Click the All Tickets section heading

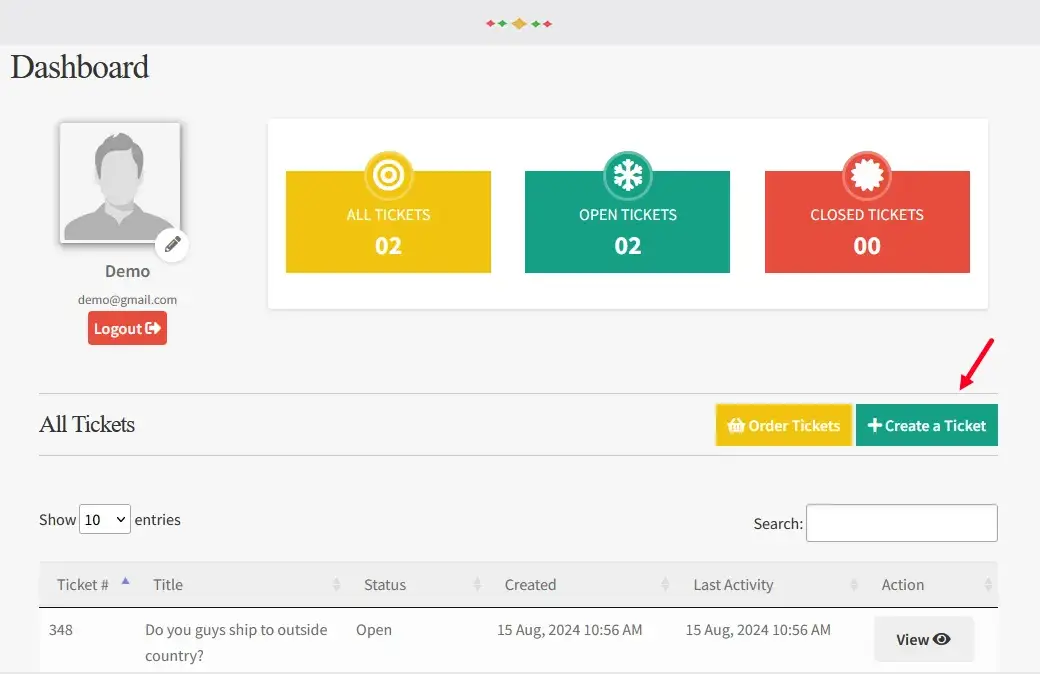[x=87, y=425]
